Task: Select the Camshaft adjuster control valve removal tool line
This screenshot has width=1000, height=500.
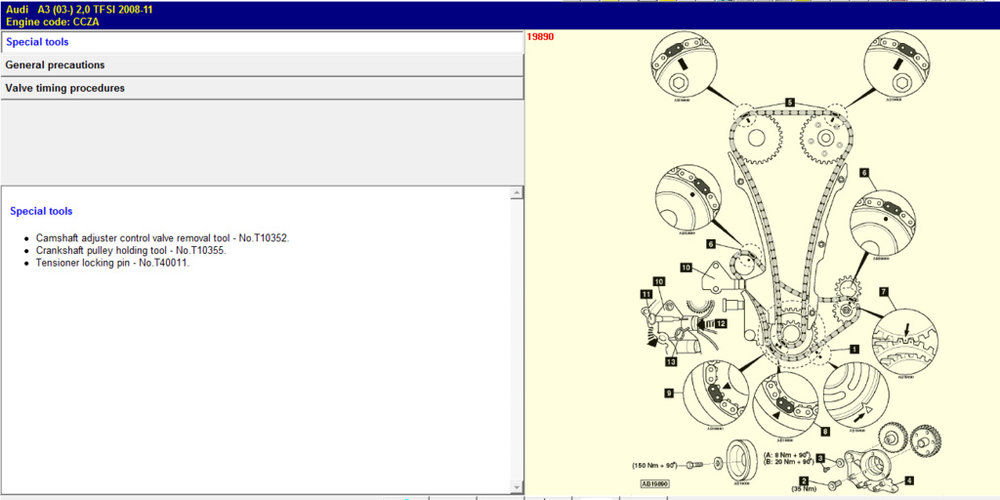Action: tap(163, 238)
